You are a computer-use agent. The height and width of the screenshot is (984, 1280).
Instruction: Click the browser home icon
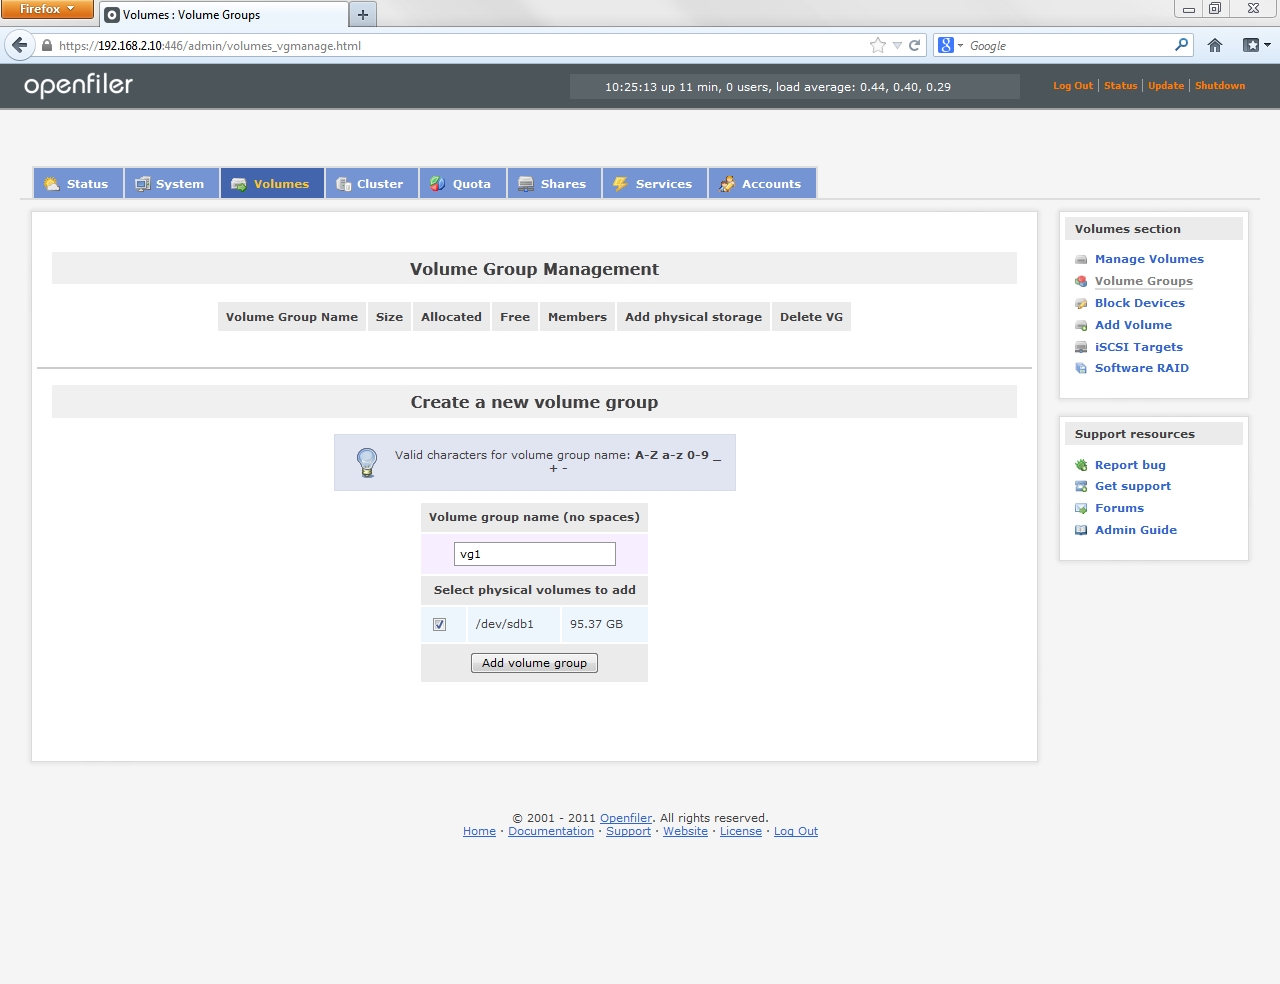tap(1215, 45)
